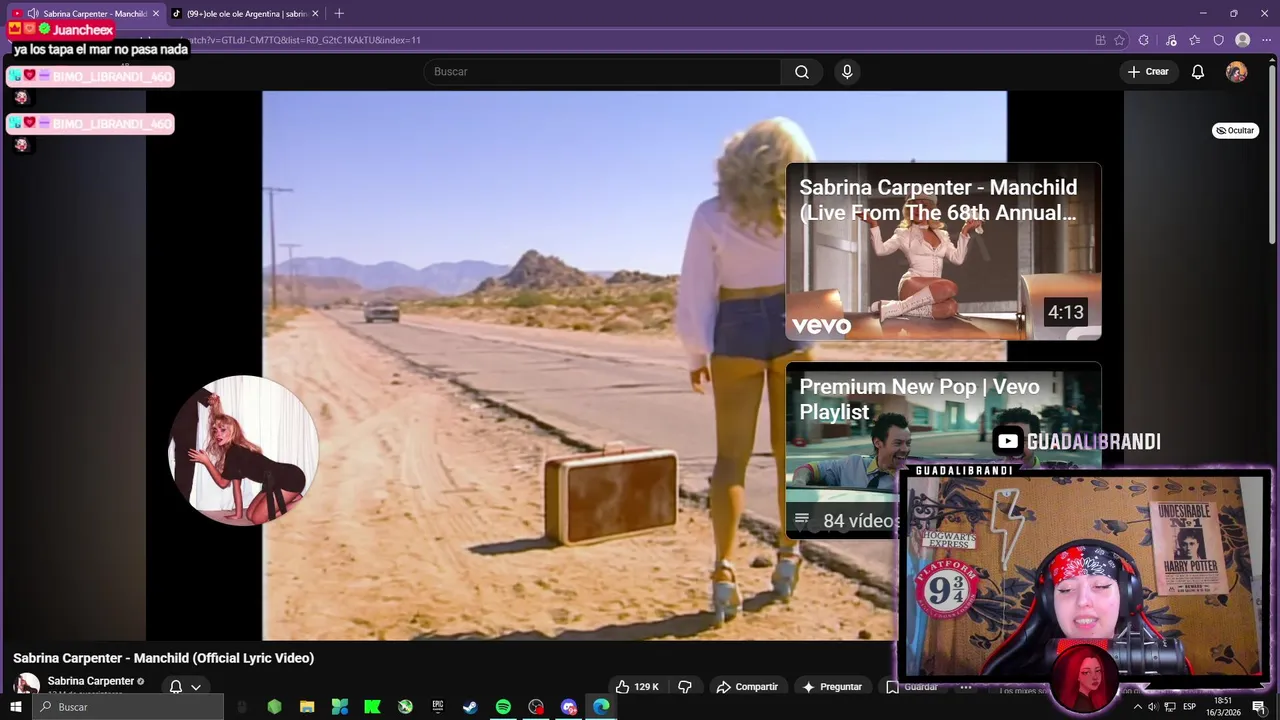Viewport: 1280px width, 720px height.
Task: Open the favorites list toolbar icon
Action: [x=1194, y=40]
